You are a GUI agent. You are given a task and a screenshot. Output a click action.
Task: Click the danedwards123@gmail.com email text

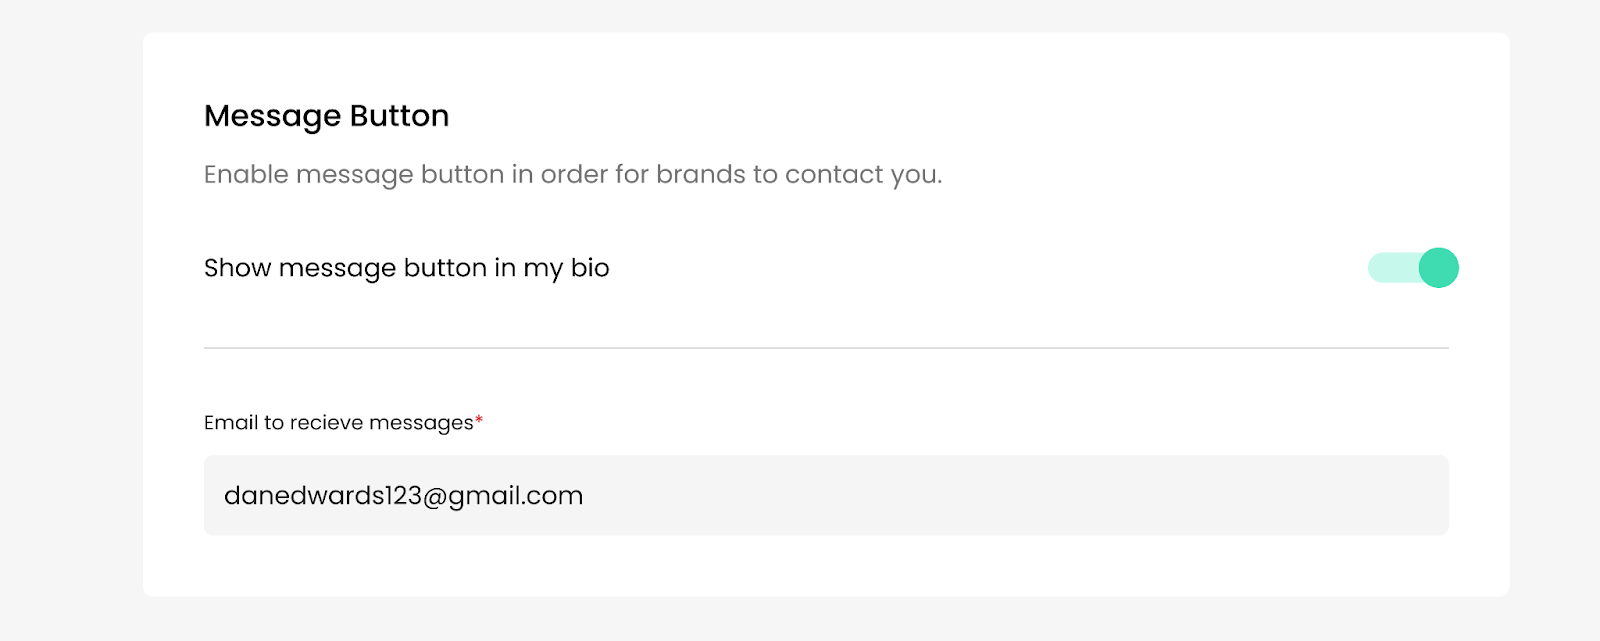tap(403, 496)
